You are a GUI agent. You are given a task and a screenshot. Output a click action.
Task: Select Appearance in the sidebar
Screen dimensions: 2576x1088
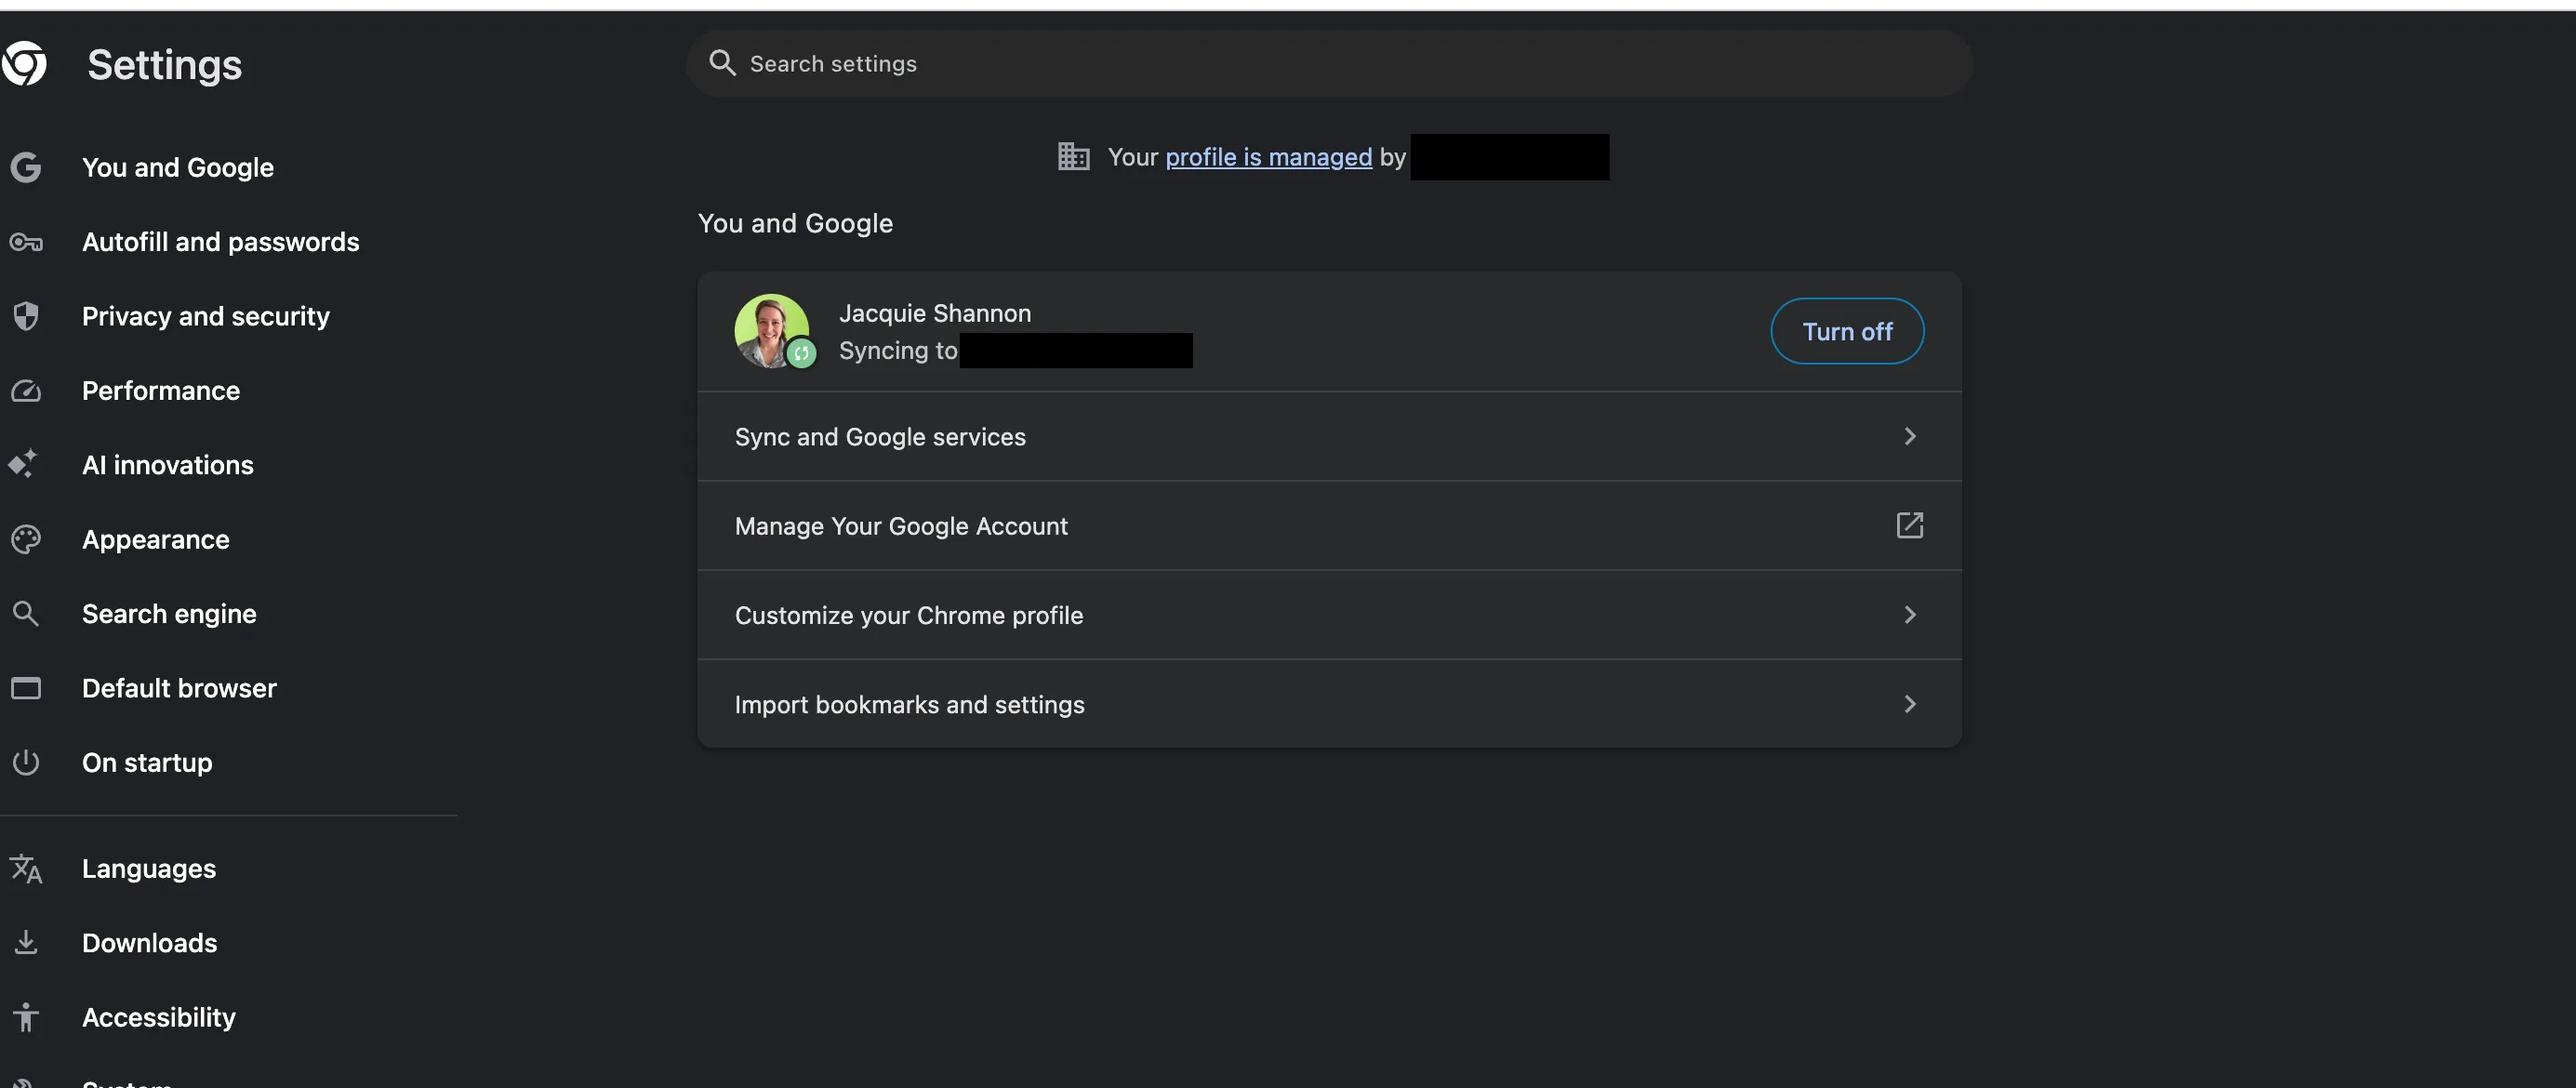(x=156, y=539)
